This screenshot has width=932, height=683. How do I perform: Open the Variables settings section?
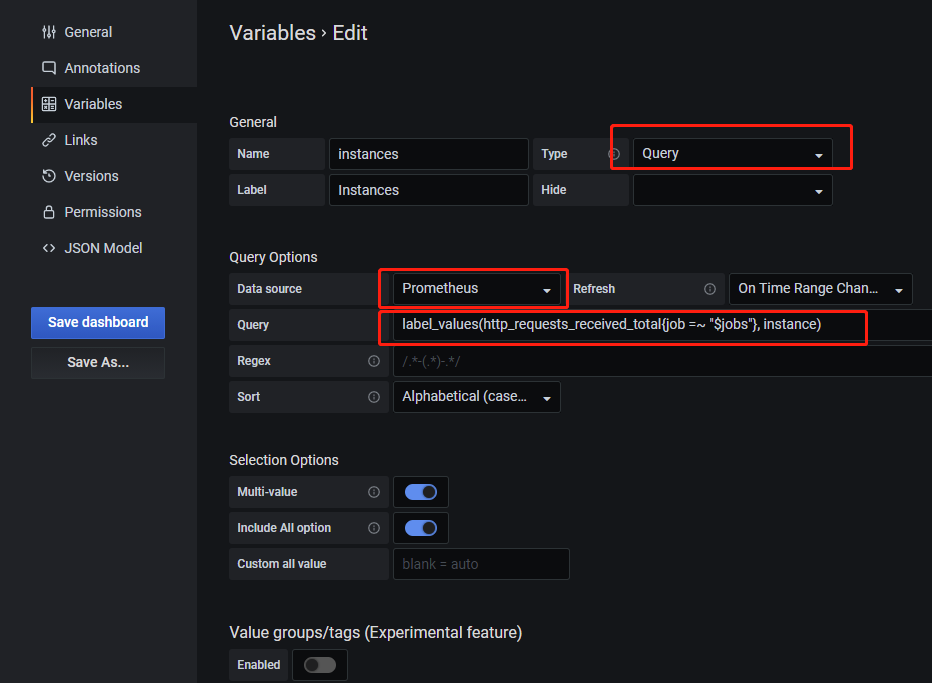pos(93,104)
